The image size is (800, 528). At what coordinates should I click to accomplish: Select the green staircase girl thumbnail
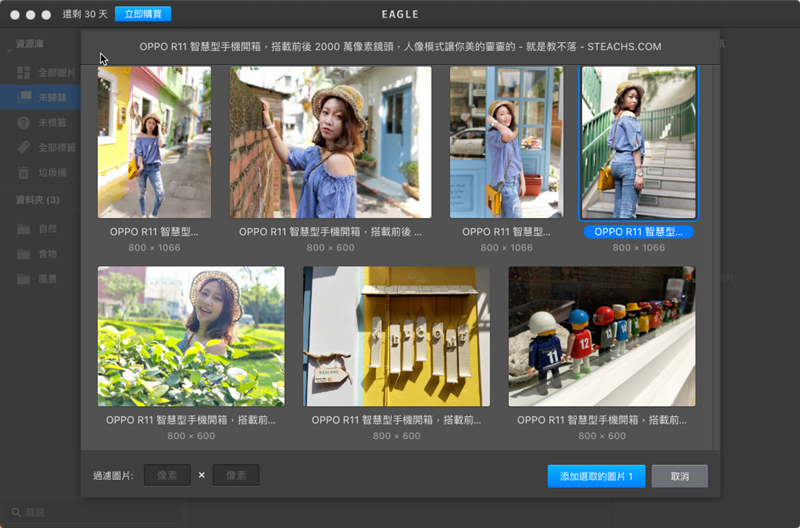tap(638, 142)
